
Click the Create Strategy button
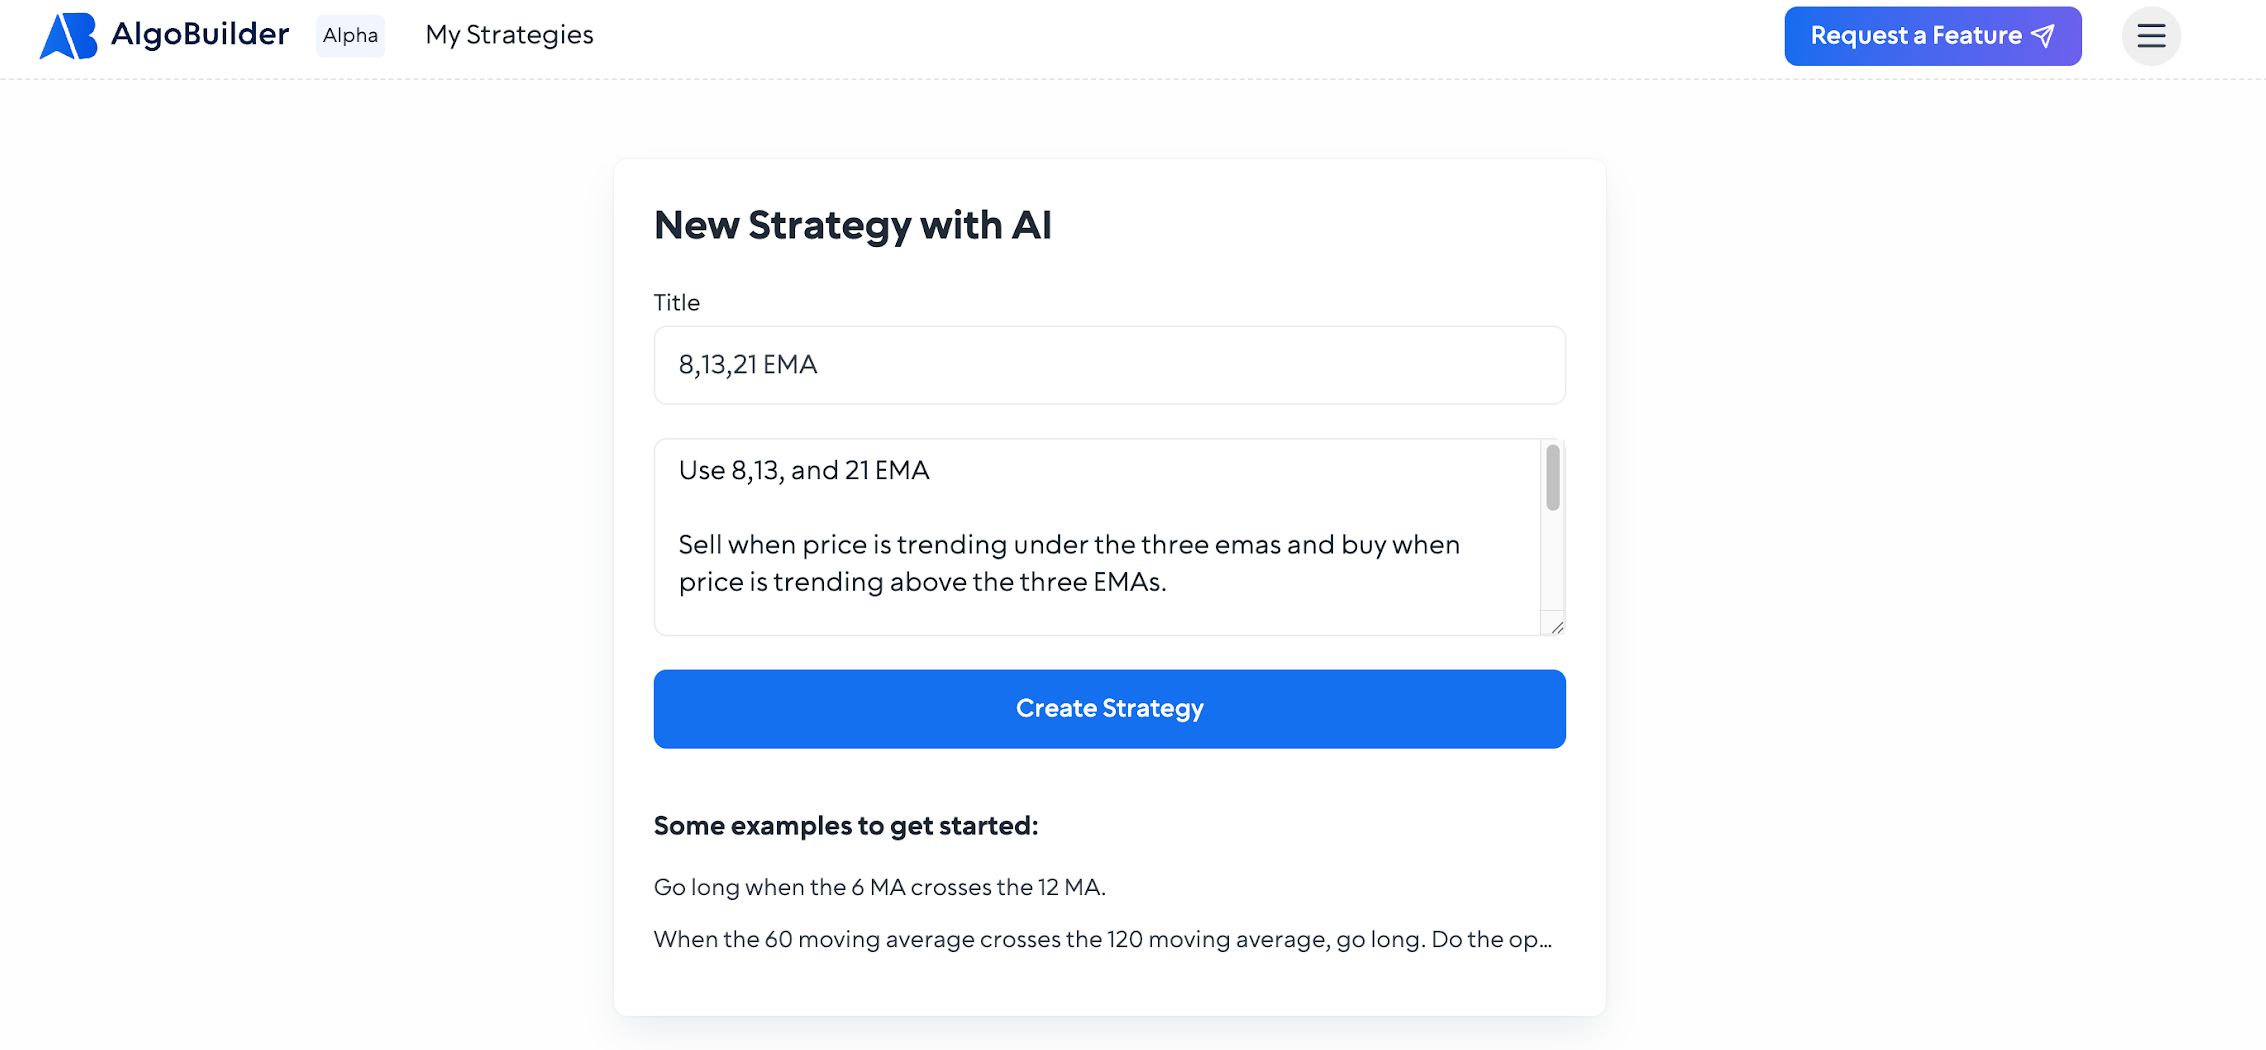(x=1109, y=709)
